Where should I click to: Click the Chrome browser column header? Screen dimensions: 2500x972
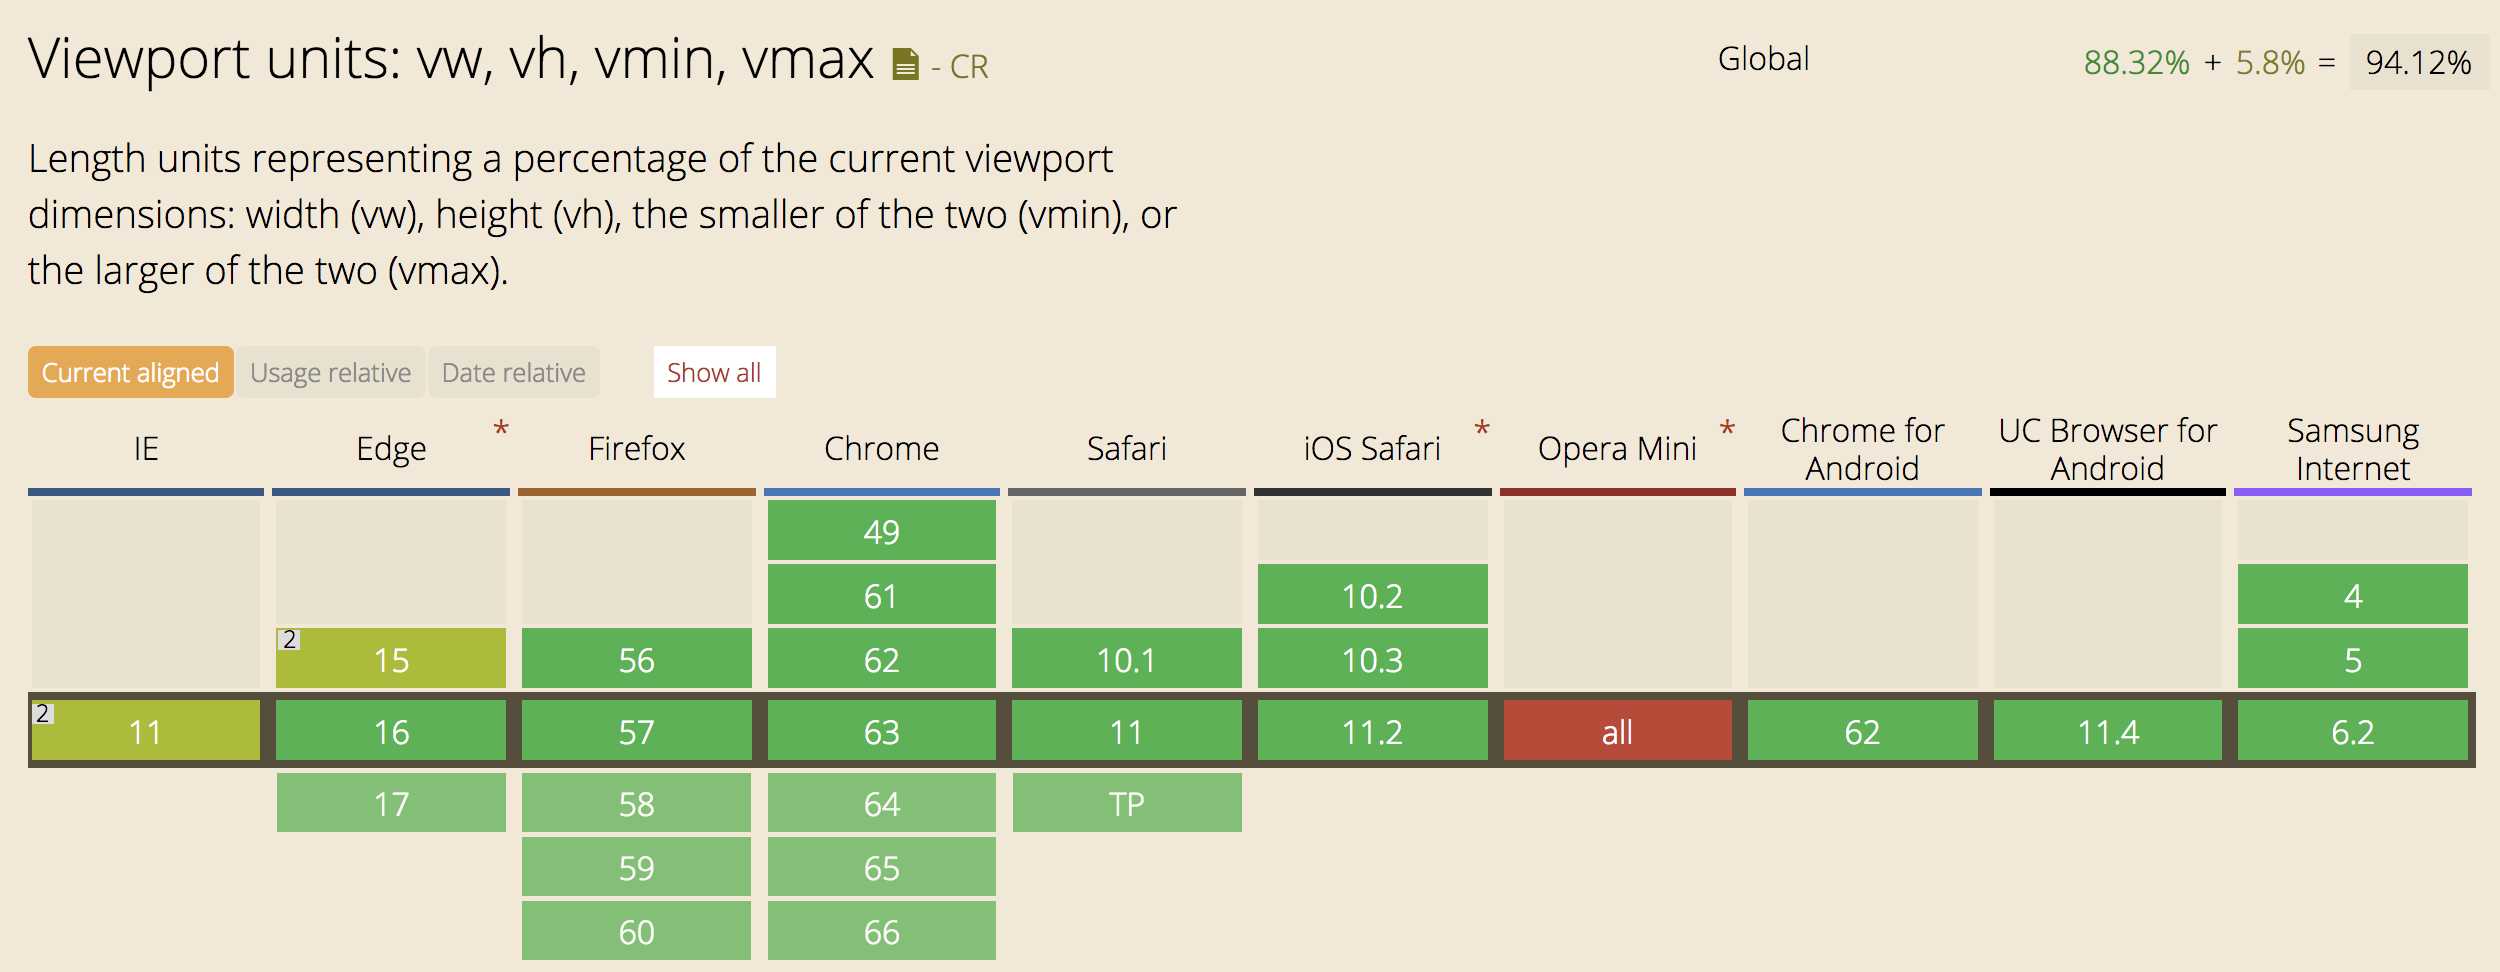click(881, 449)
